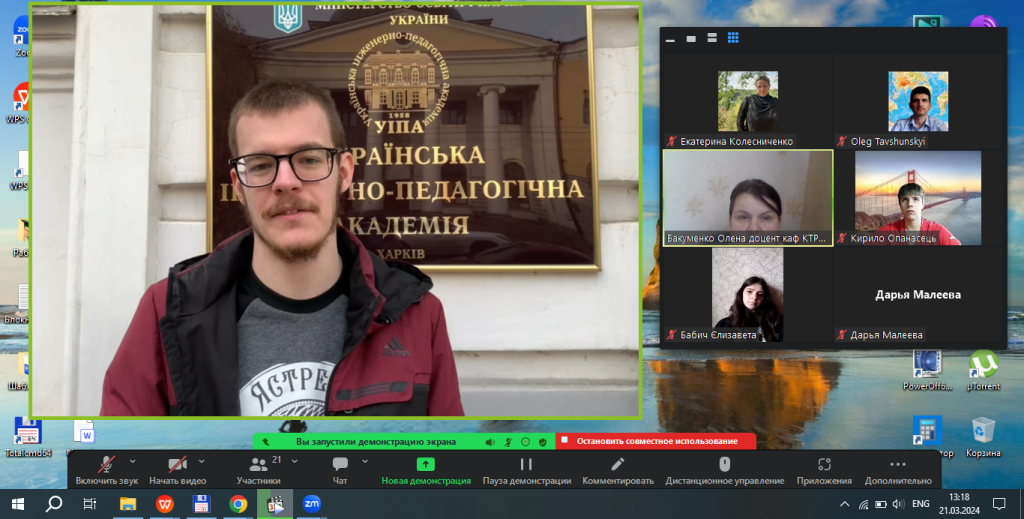This screenshot has width=1024, height=519.
Task: Open taskbar search magnifier
Action: (54, 504)
